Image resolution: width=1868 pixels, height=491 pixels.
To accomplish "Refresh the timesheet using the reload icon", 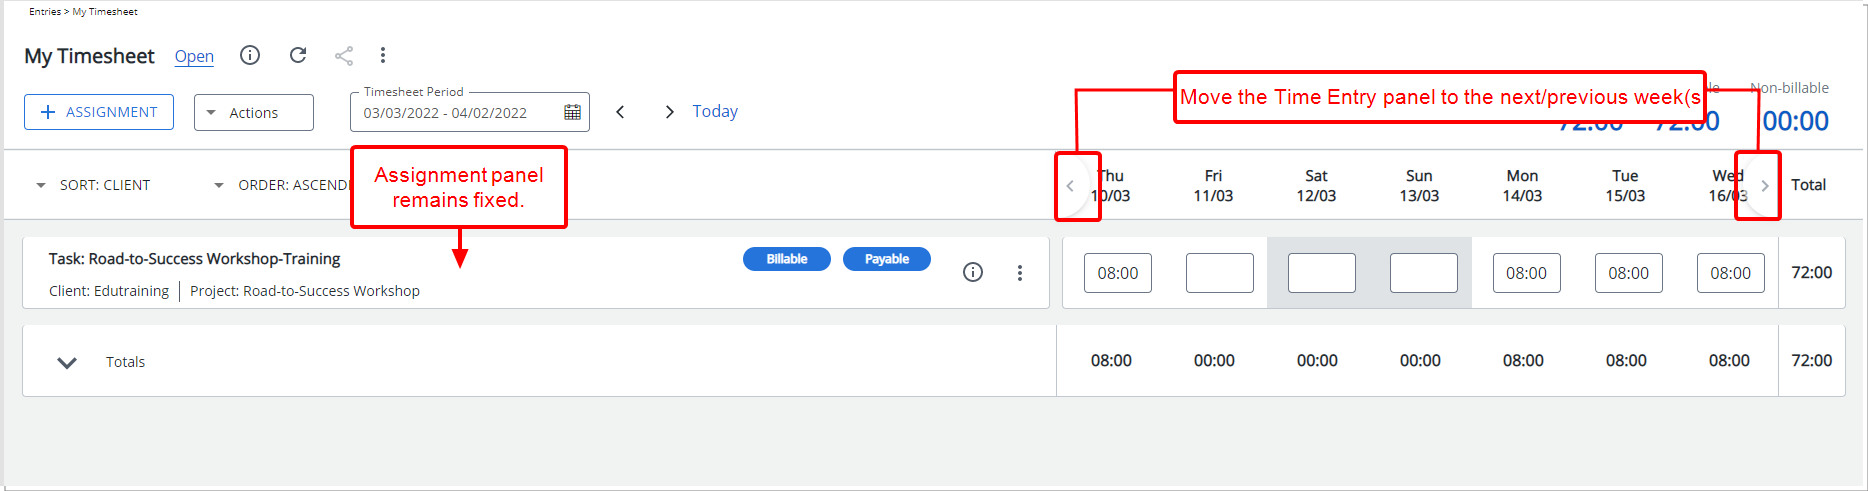I will (298, 55).
